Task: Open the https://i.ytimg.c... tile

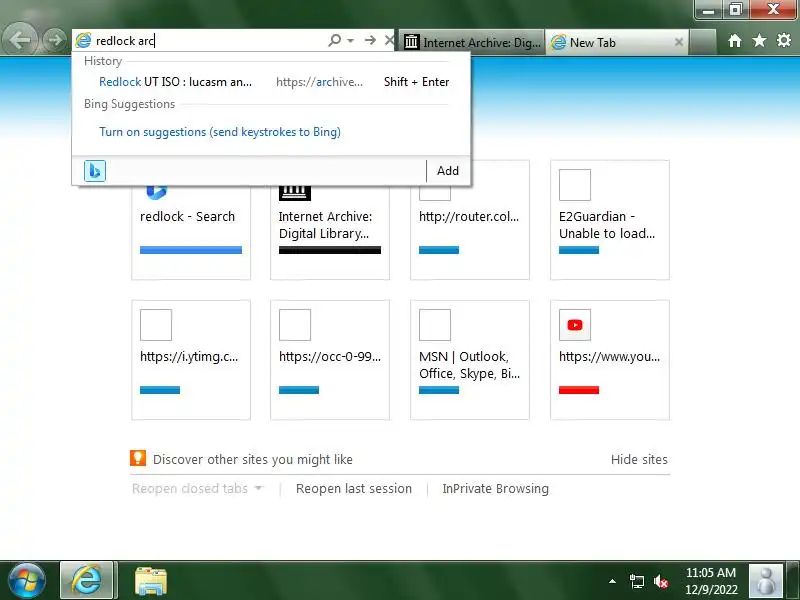Action: coord(191,360)
